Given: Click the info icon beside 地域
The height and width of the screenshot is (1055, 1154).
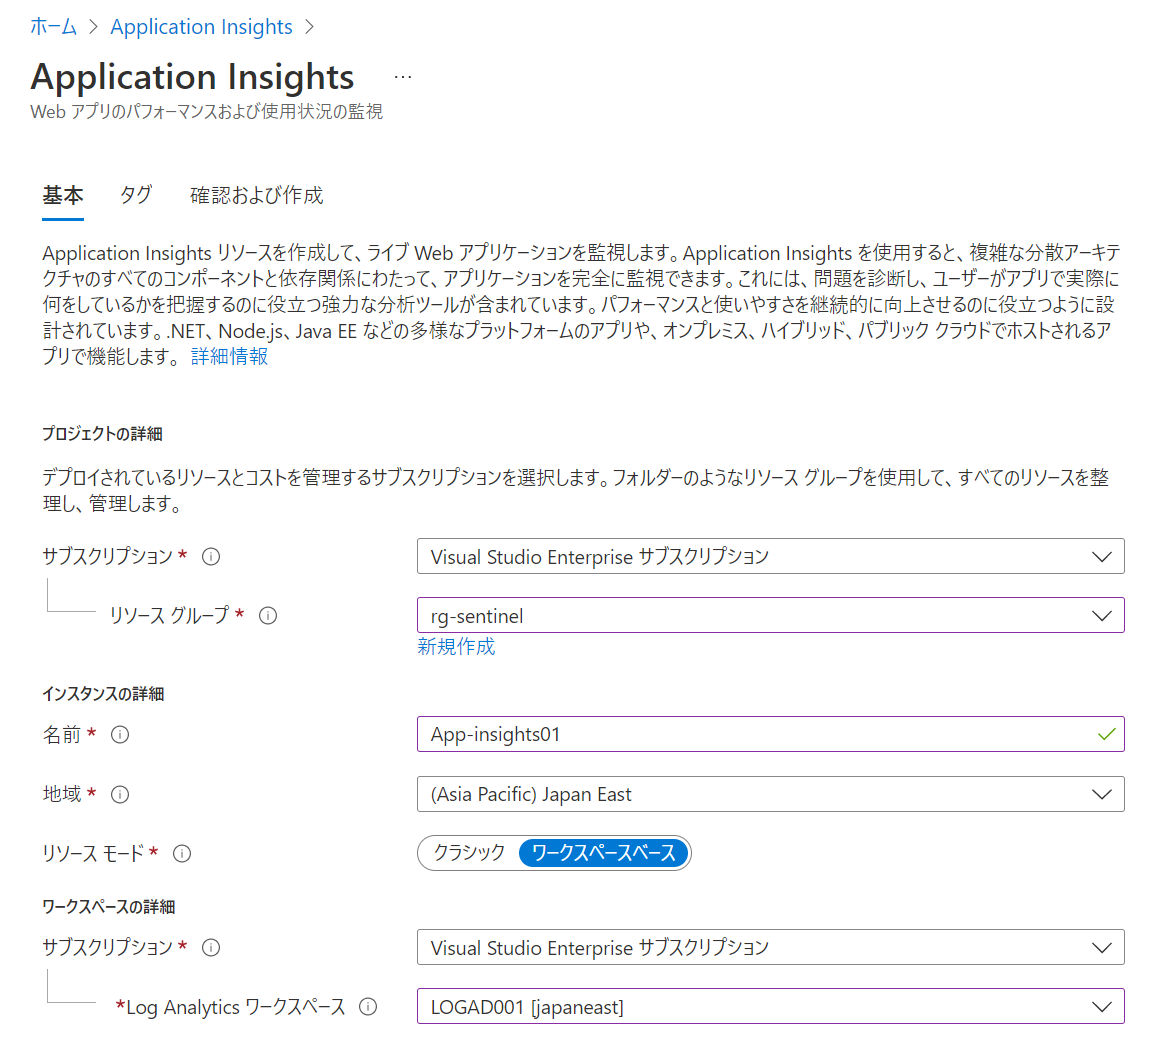Looking at the screenshot, I should [119, 795].
